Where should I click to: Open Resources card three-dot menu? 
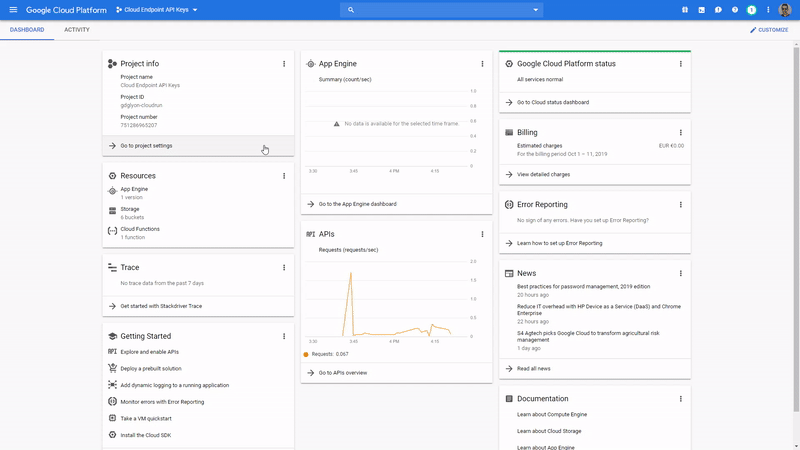coord(284,176)
